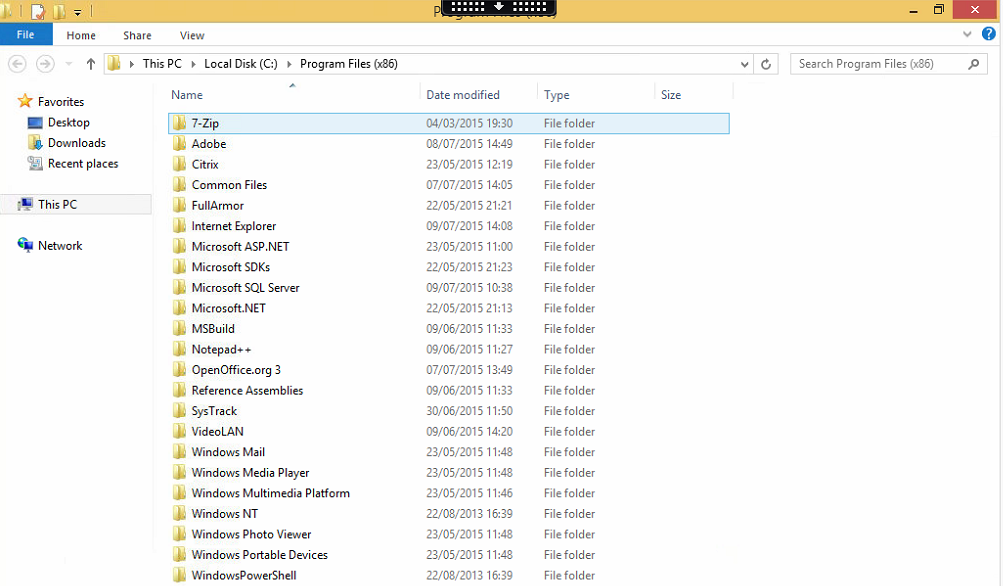The height and width of the screenshot is (586, 1003).
Task: Open Recent places in the navigation pane
Action: [83, 164]
